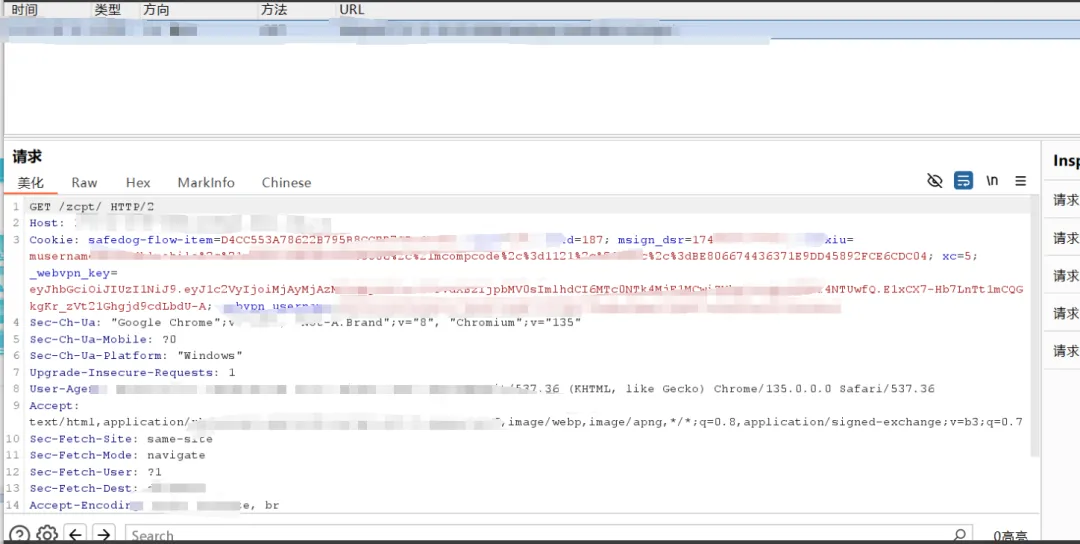Select the highlighted blurred row in history table

[540, 30]
